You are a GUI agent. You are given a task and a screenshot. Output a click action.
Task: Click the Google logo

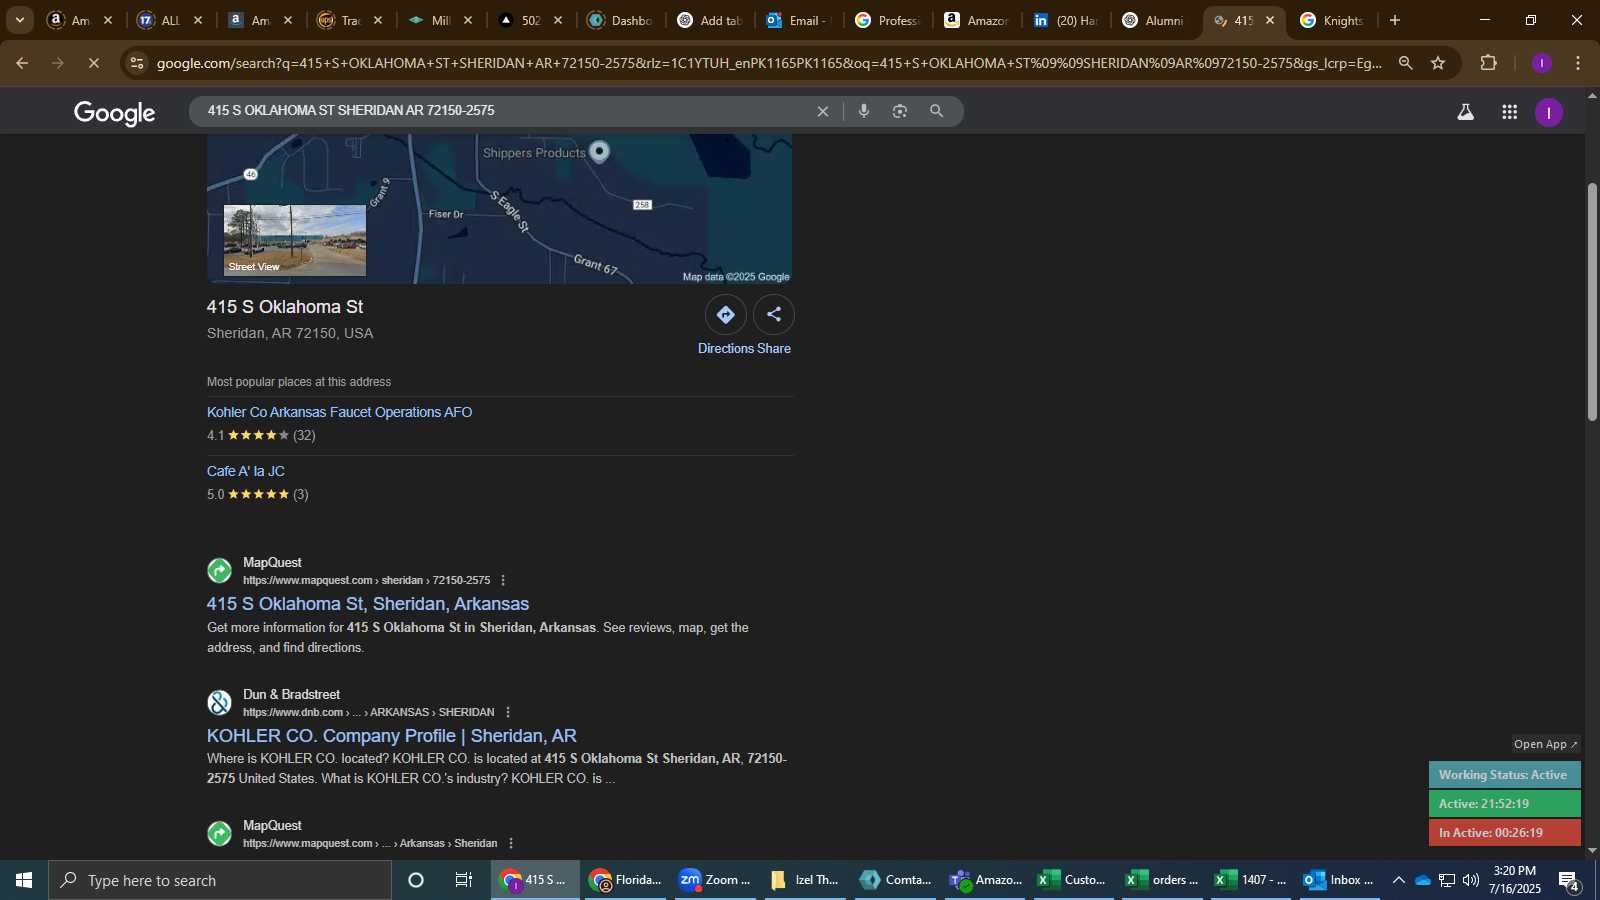pyautogui.click(x=115, y=113)
